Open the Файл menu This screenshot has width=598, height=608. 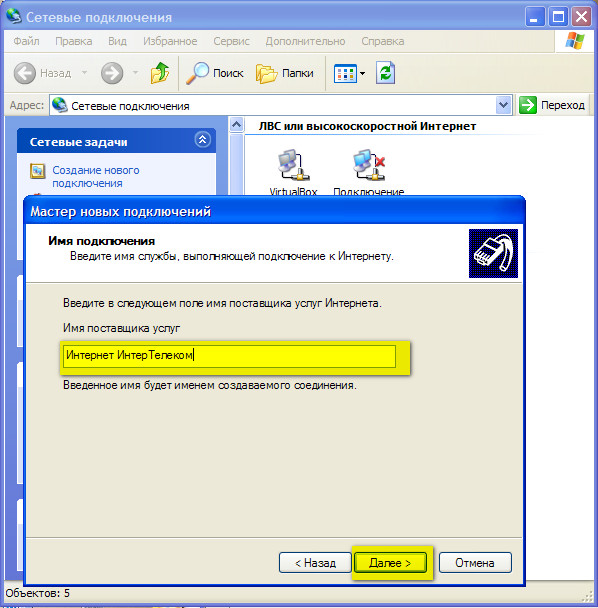pos(26,41)
